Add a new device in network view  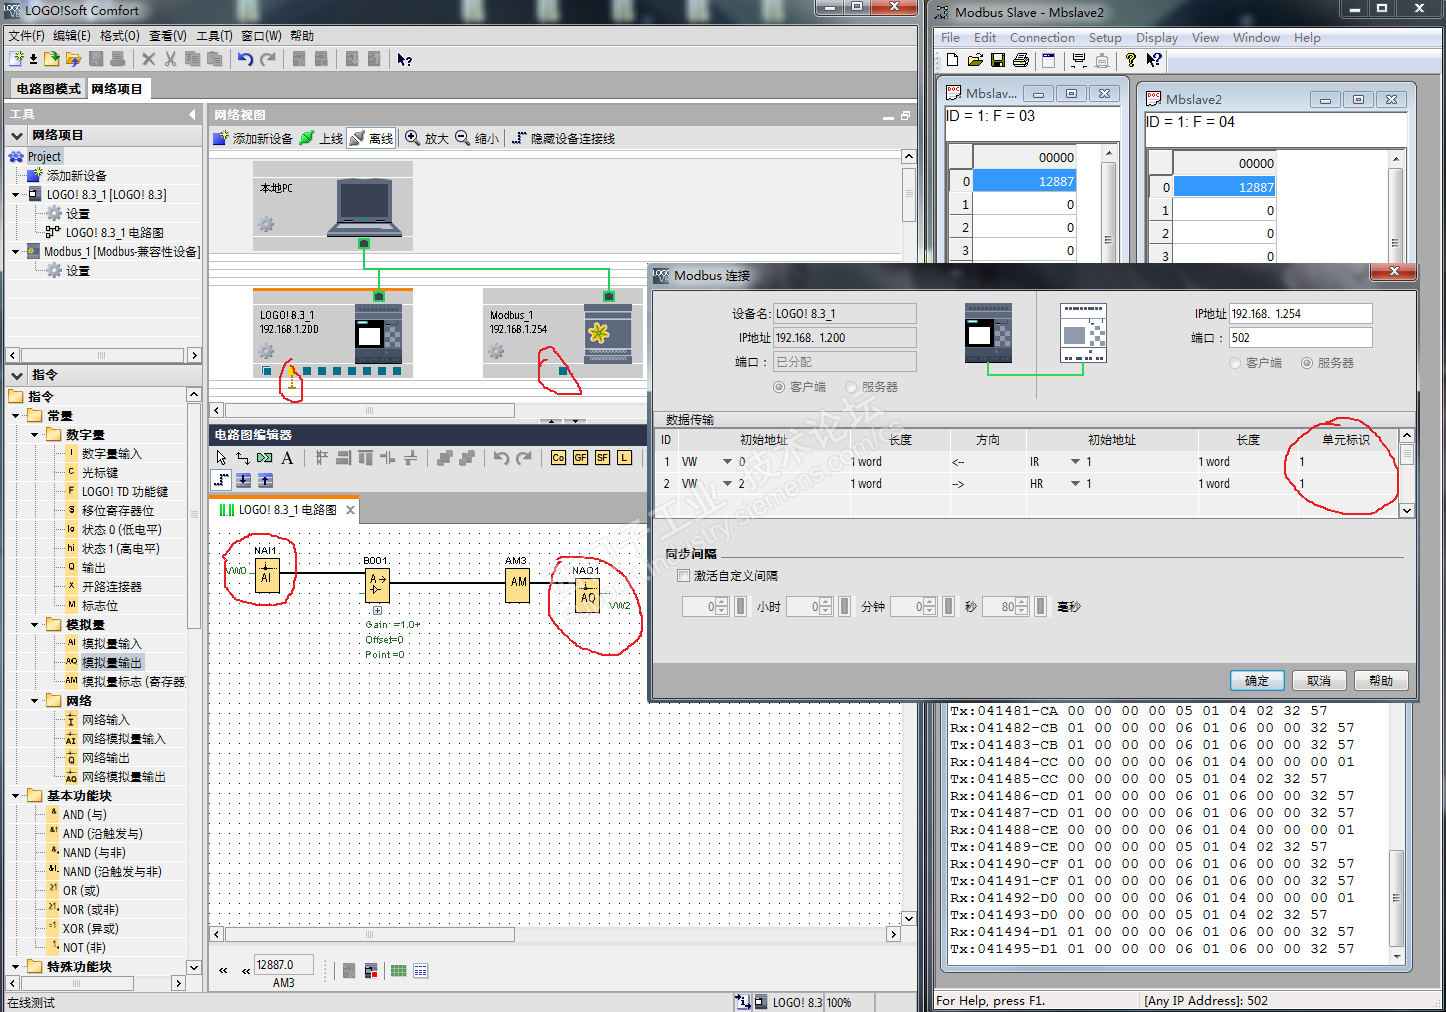pos(253,138)
